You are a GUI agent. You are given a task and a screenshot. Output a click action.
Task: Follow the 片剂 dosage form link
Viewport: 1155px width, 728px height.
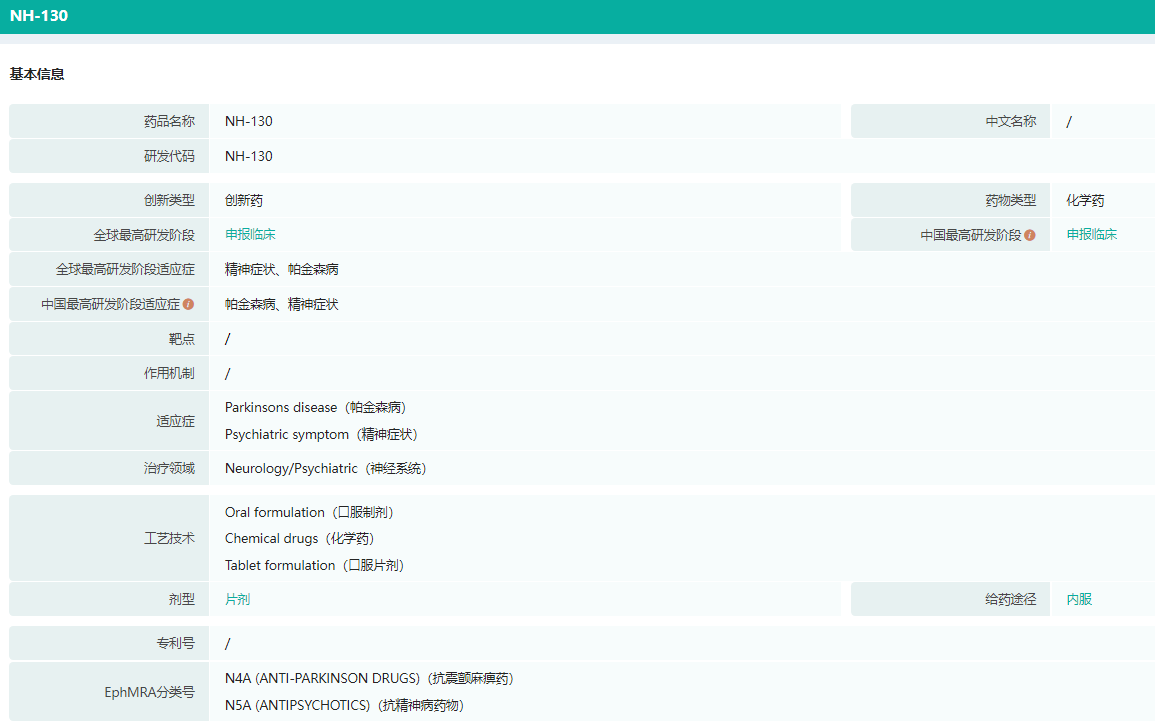point(237,600)
